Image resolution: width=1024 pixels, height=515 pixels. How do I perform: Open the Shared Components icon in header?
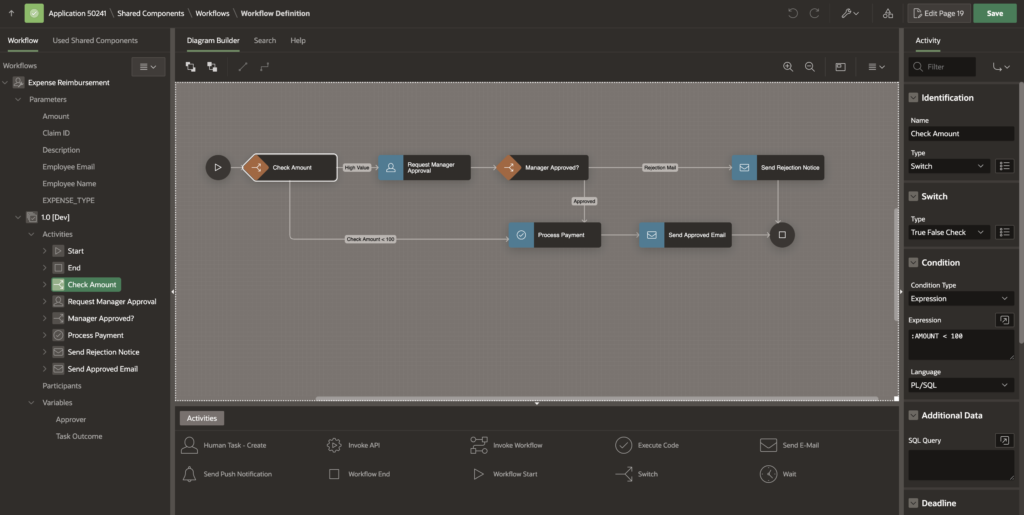tap(888, 14)
